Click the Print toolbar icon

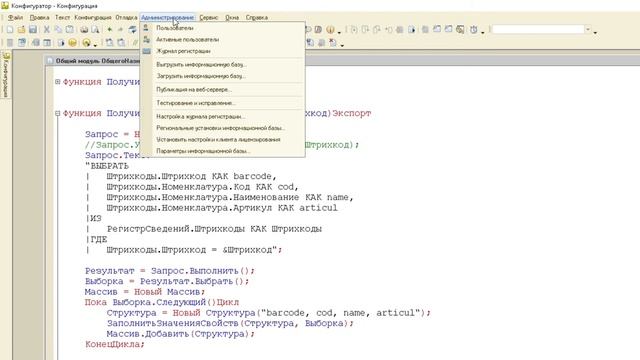click(84, 30)
